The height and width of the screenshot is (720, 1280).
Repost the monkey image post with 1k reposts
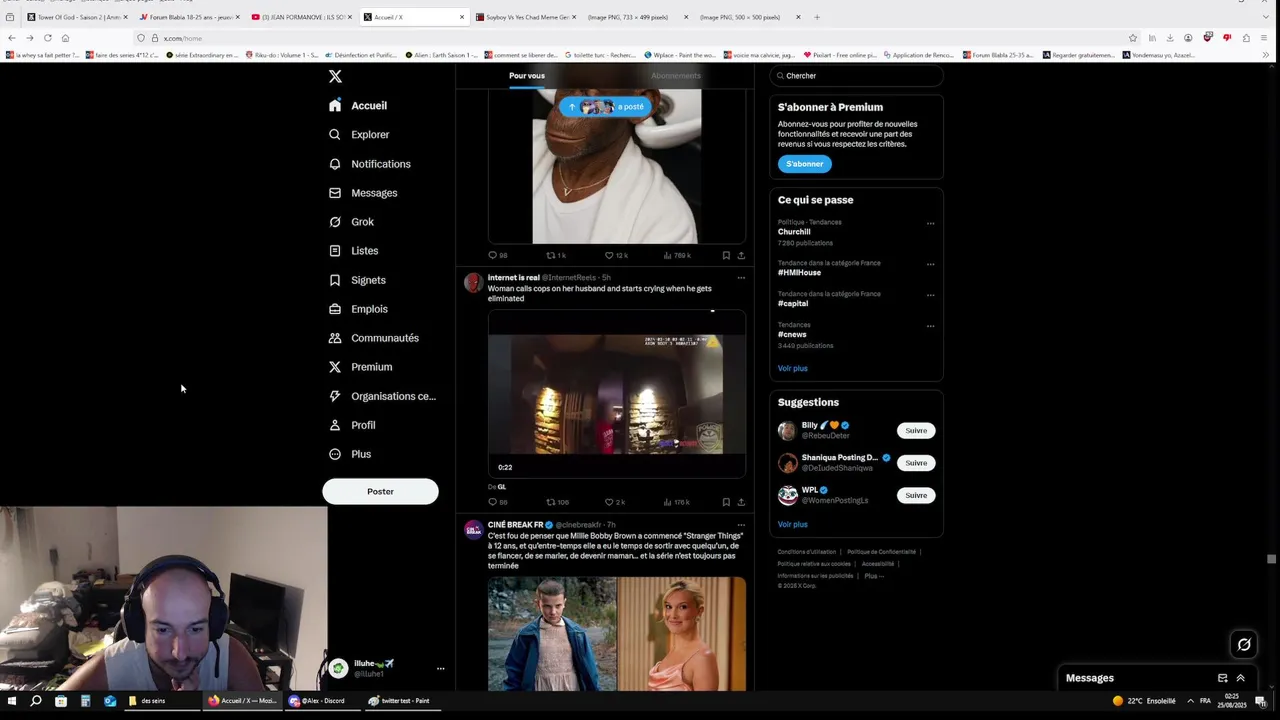[556, 255]
